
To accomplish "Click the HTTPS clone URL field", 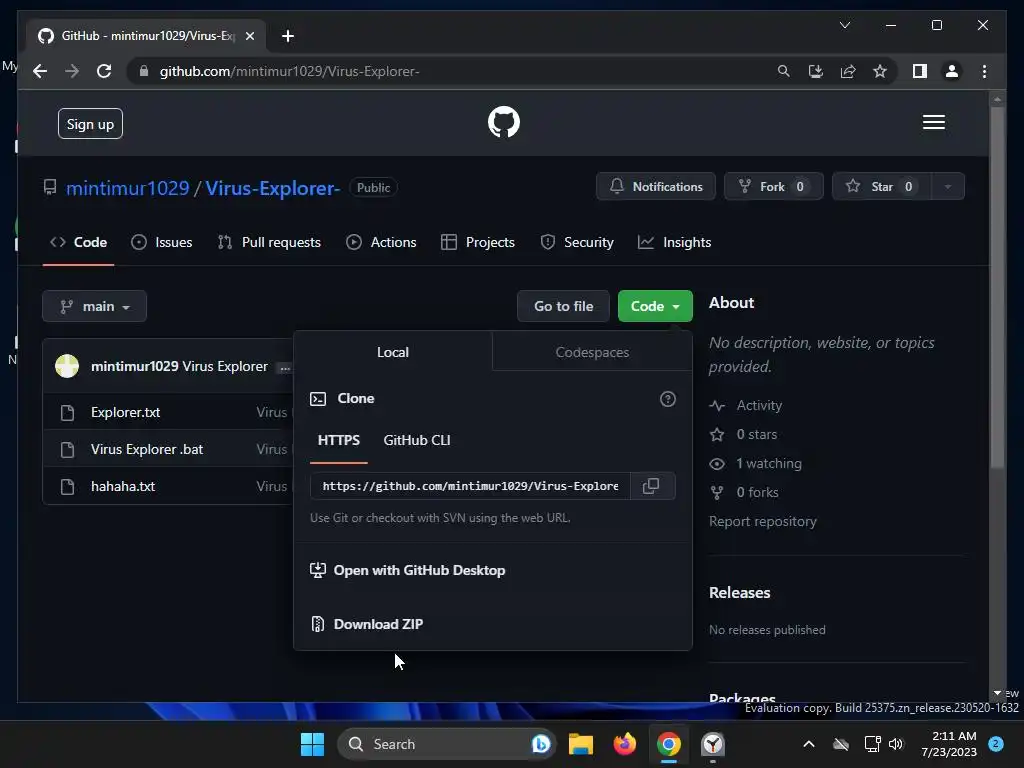I will click(x=470, y=486).
